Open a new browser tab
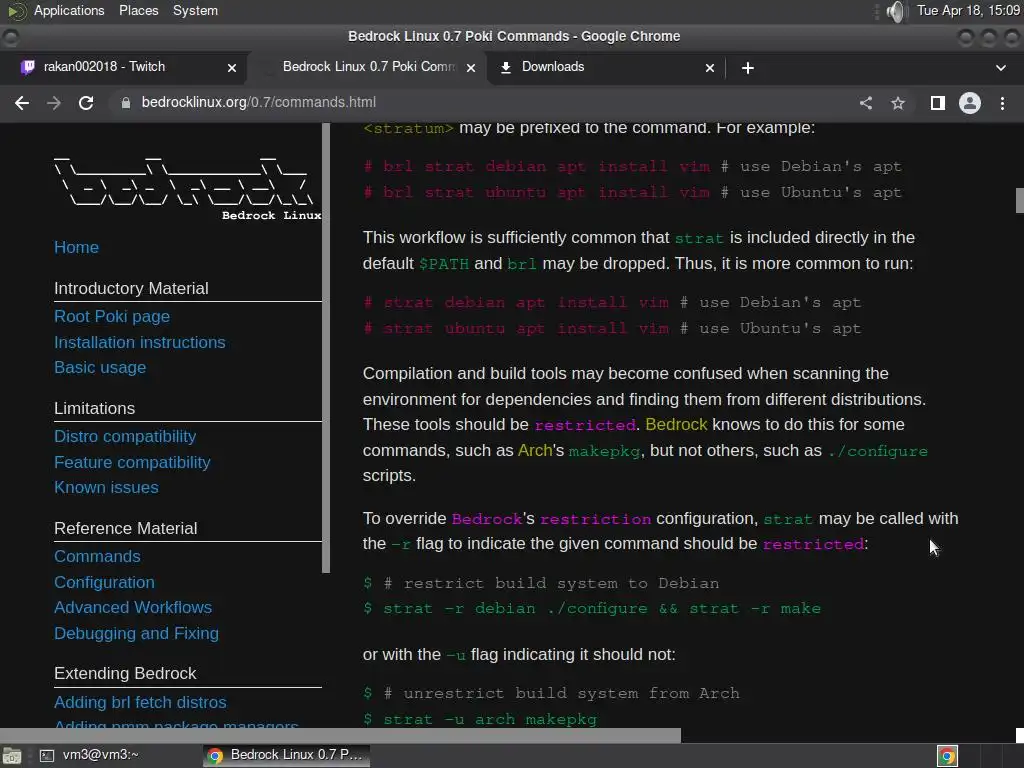The height and width of the screenshot is (768, 1024). [x=748, y=68]
